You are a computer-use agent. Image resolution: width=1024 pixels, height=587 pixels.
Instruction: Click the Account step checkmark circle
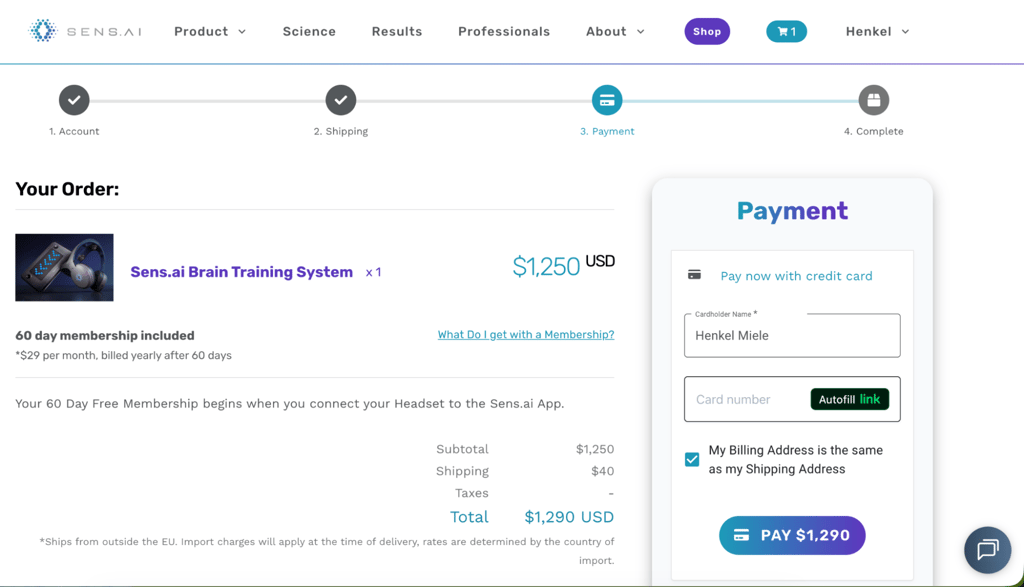point(74,100)
